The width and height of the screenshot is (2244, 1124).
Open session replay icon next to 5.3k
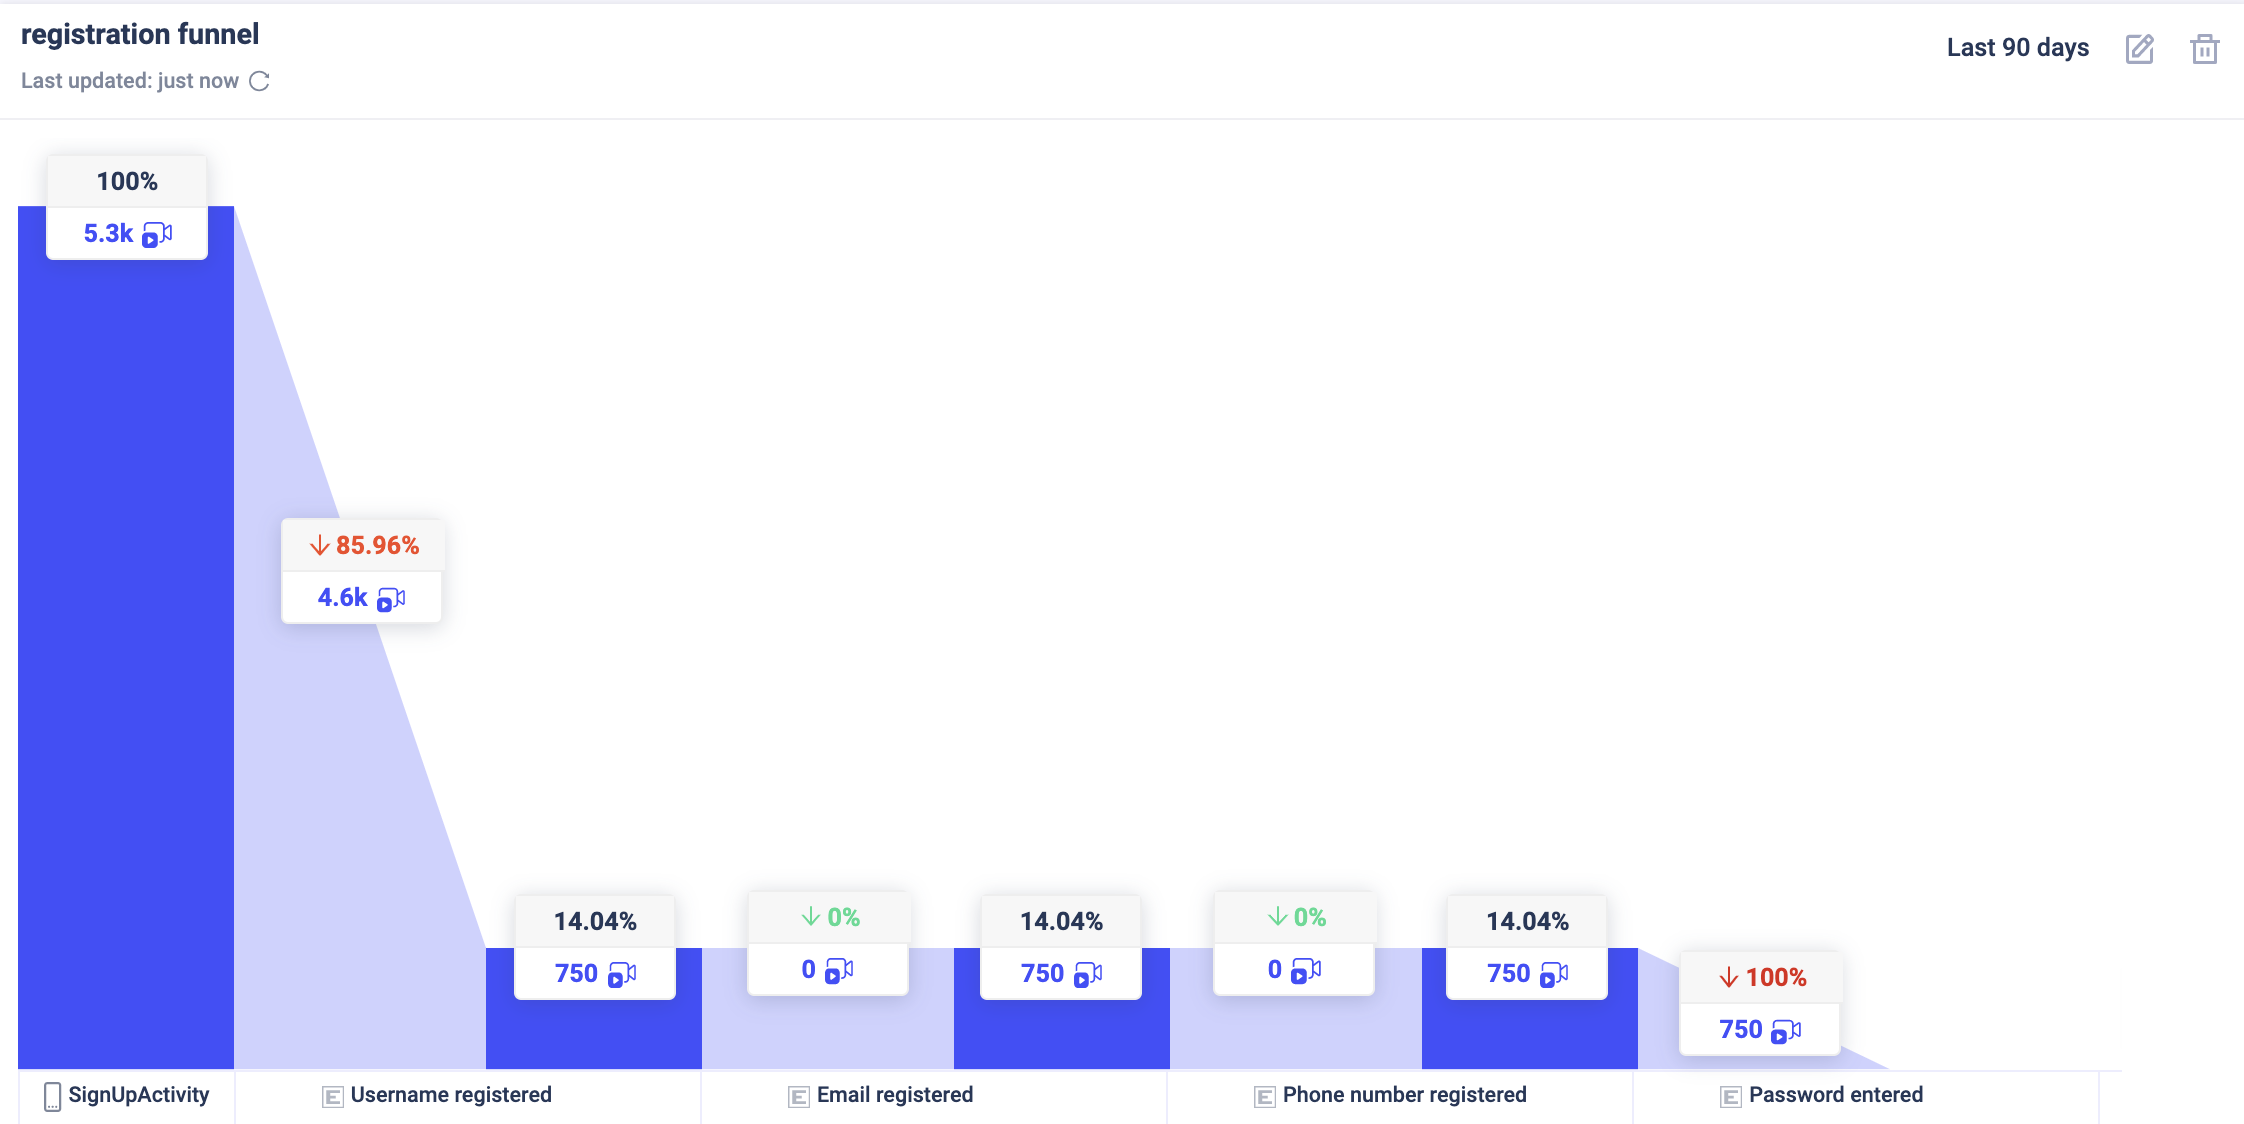click(159, 234)
